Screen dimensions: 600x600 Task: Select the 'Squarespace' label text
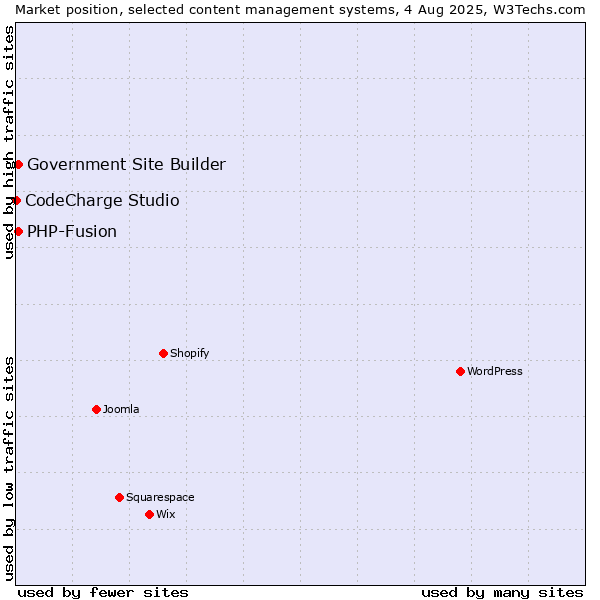pos(160,497)
